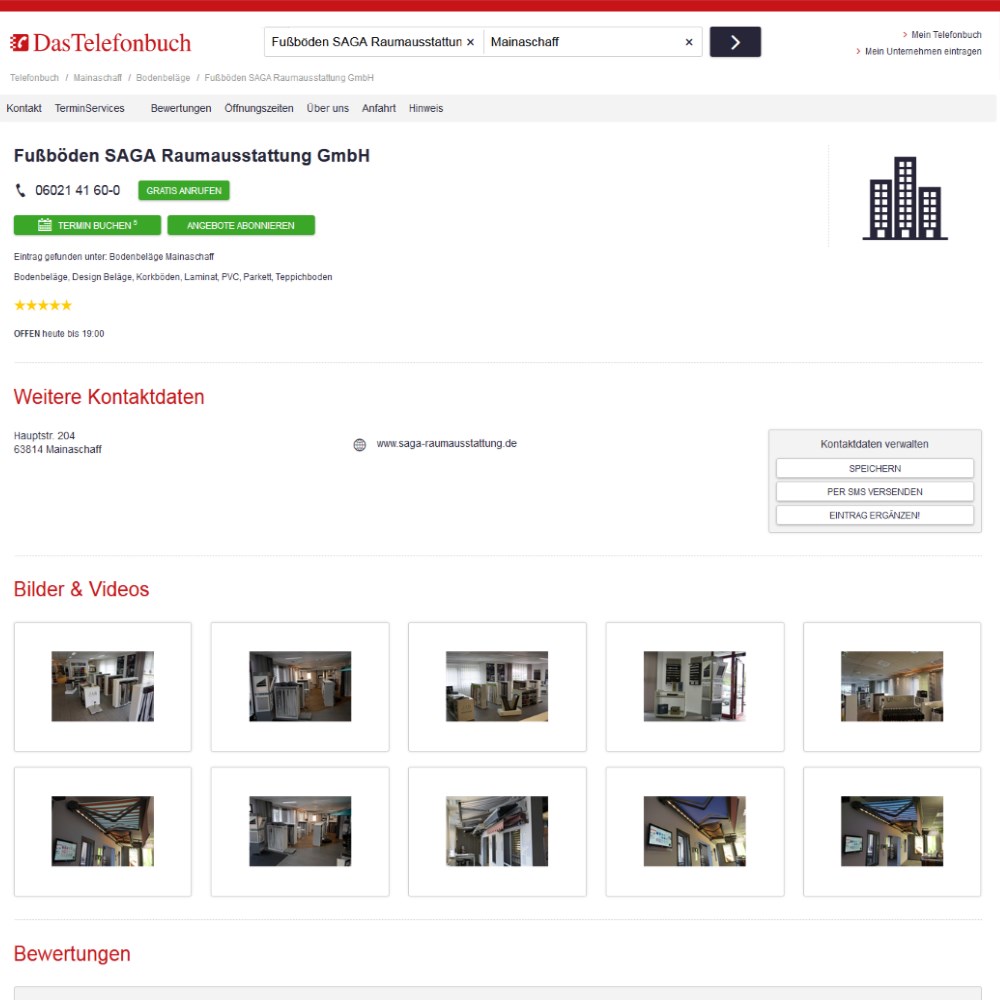Click the red 'Bewertungen' section heading

[72, 953]
